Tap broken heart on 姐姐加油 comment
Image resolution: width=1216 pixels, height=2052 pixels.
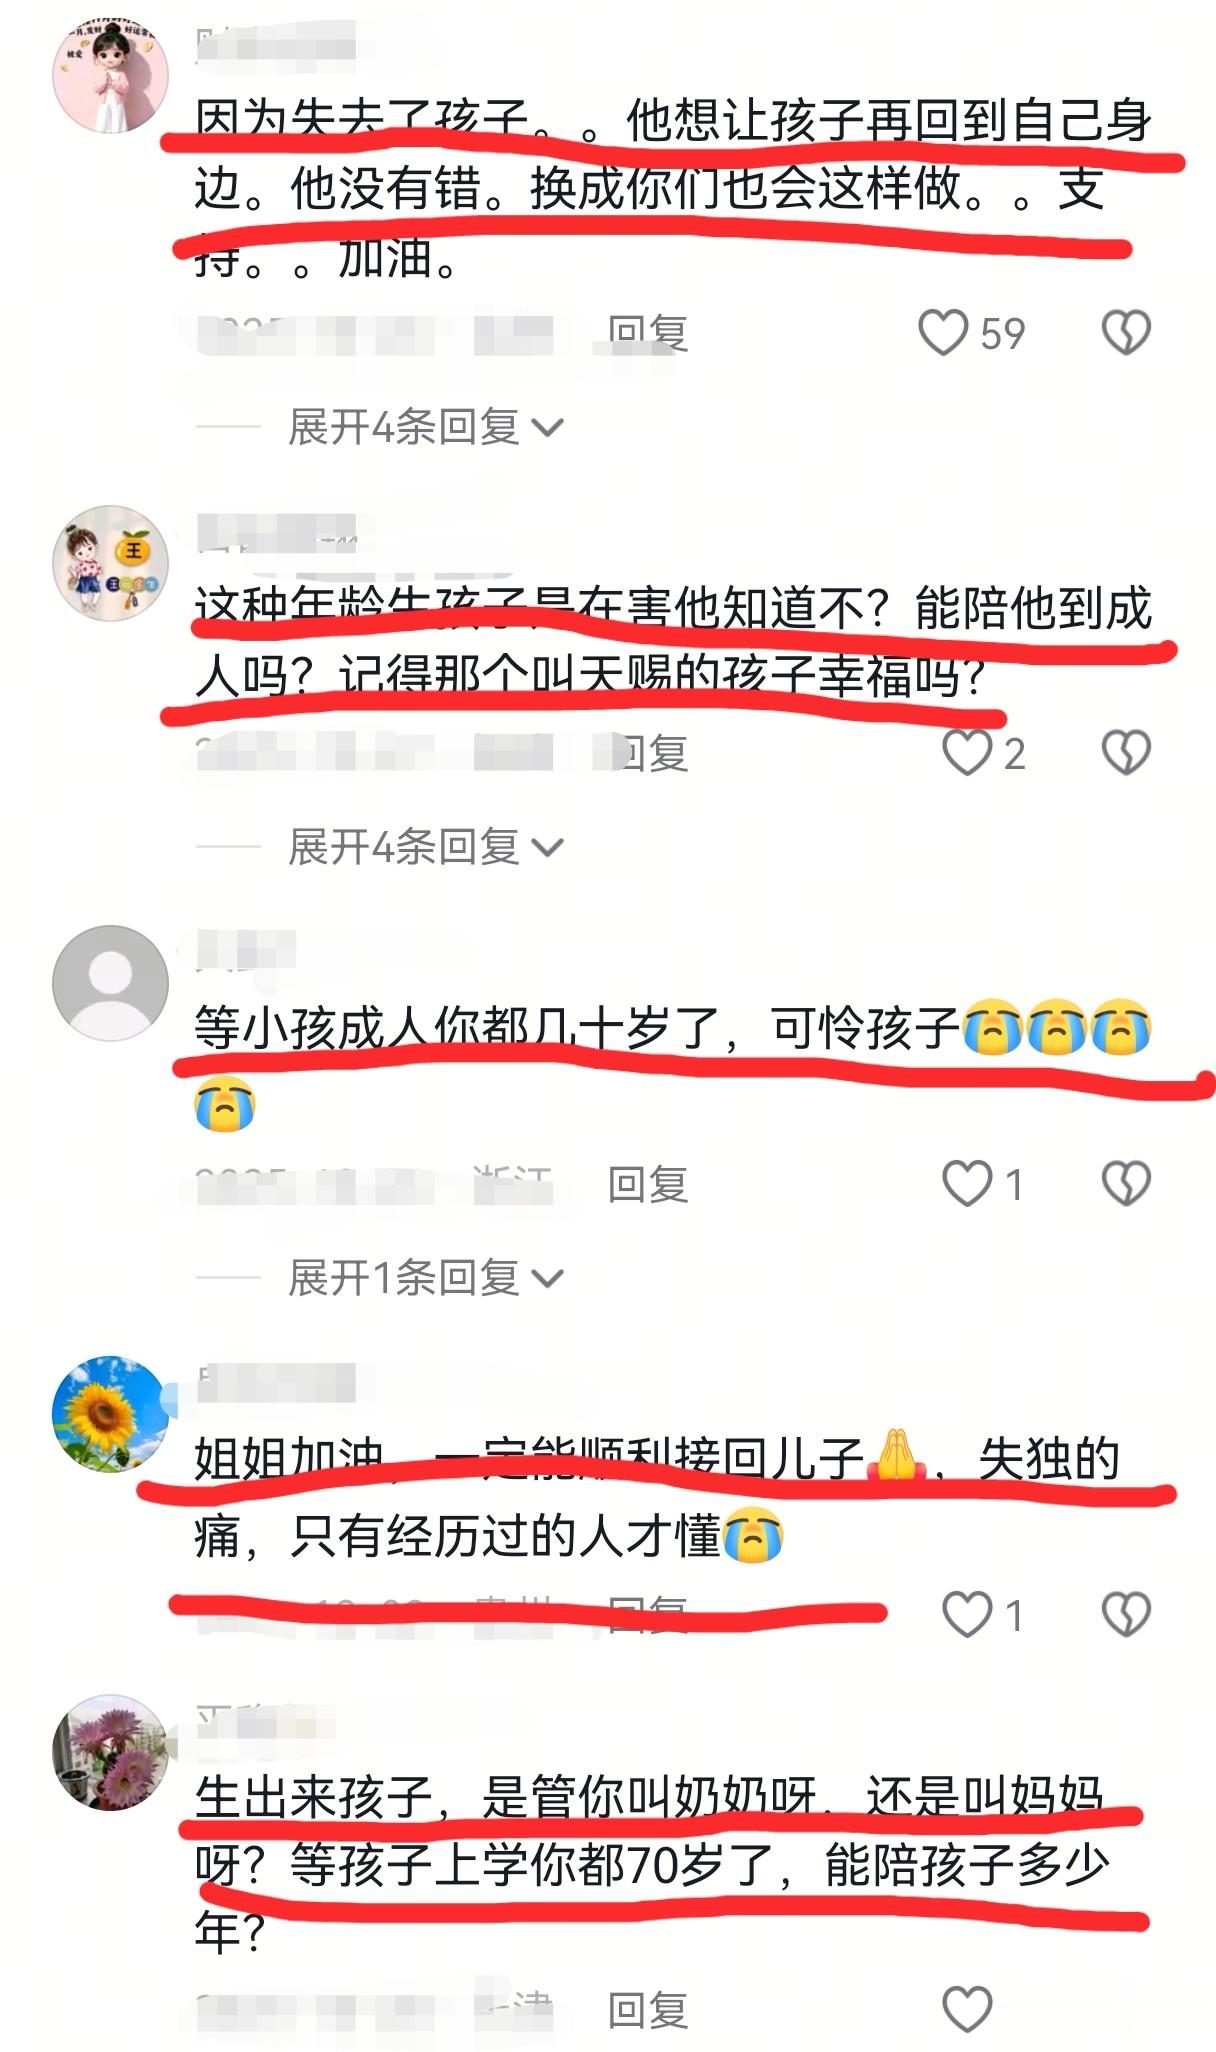click(1126, 1614)
